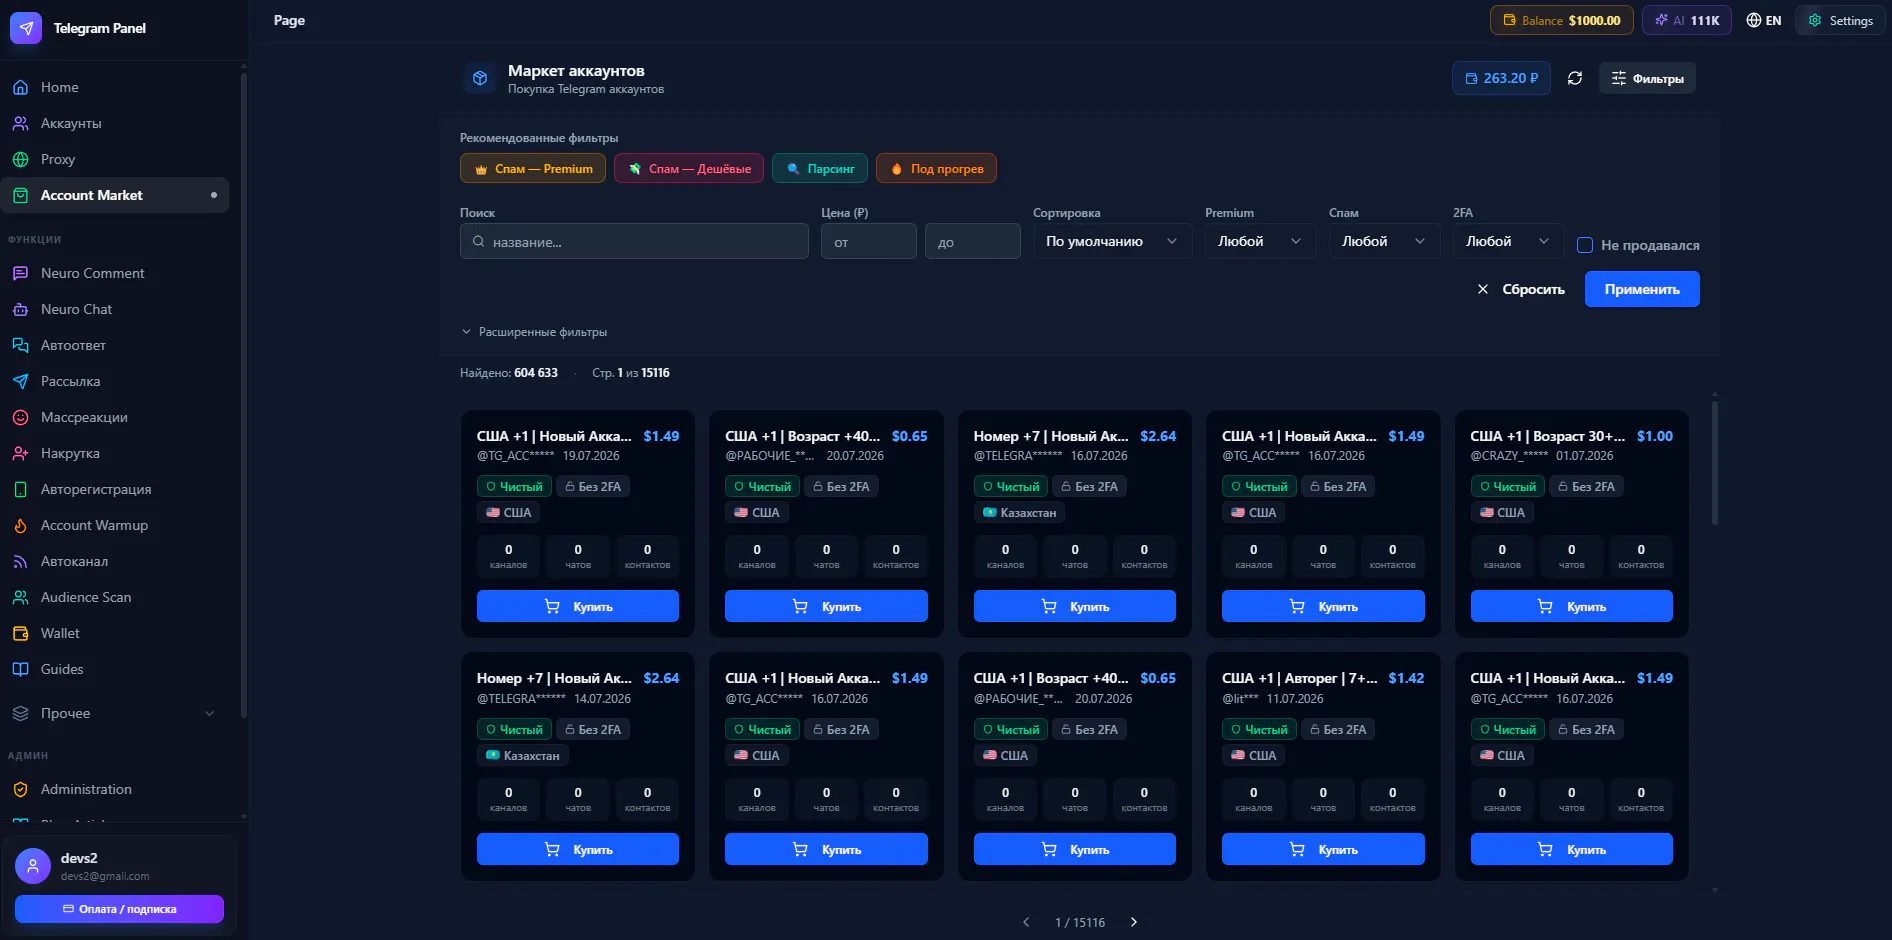Open the Account Warmup menu item
This screenshot has height=940, width=1892.
coord(114,525)
